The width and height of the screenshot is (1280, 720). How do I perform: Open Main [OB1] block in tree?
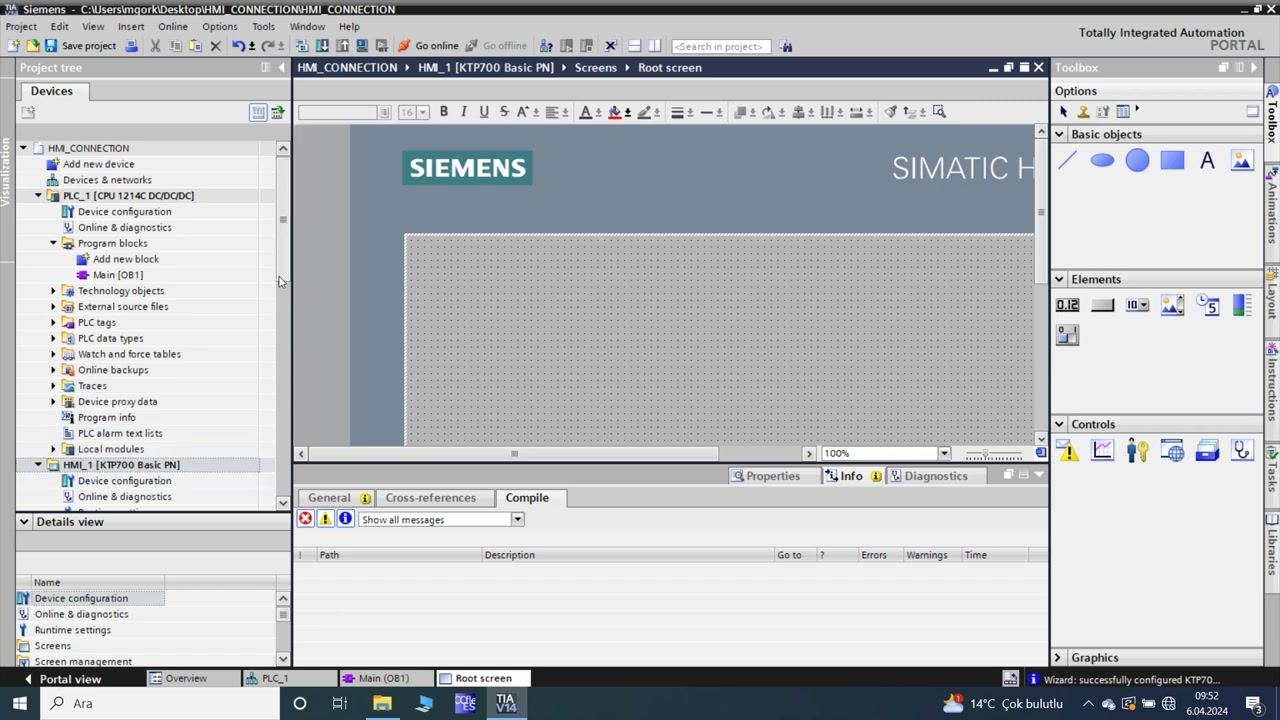tap(118, 275)
